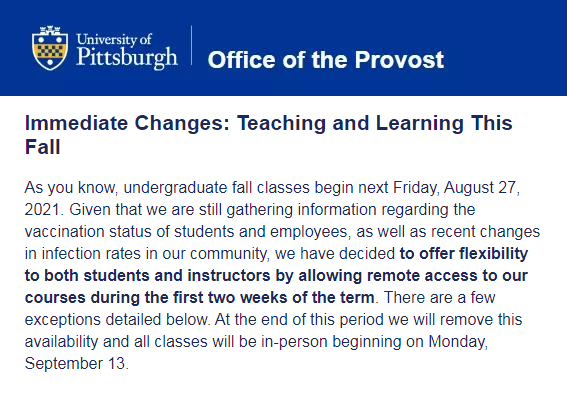Image resolution: width=567 pixels, height=400 pixels.
Task: Click the word 'Pittsburgh' in the logo
Action: [127, 58]
